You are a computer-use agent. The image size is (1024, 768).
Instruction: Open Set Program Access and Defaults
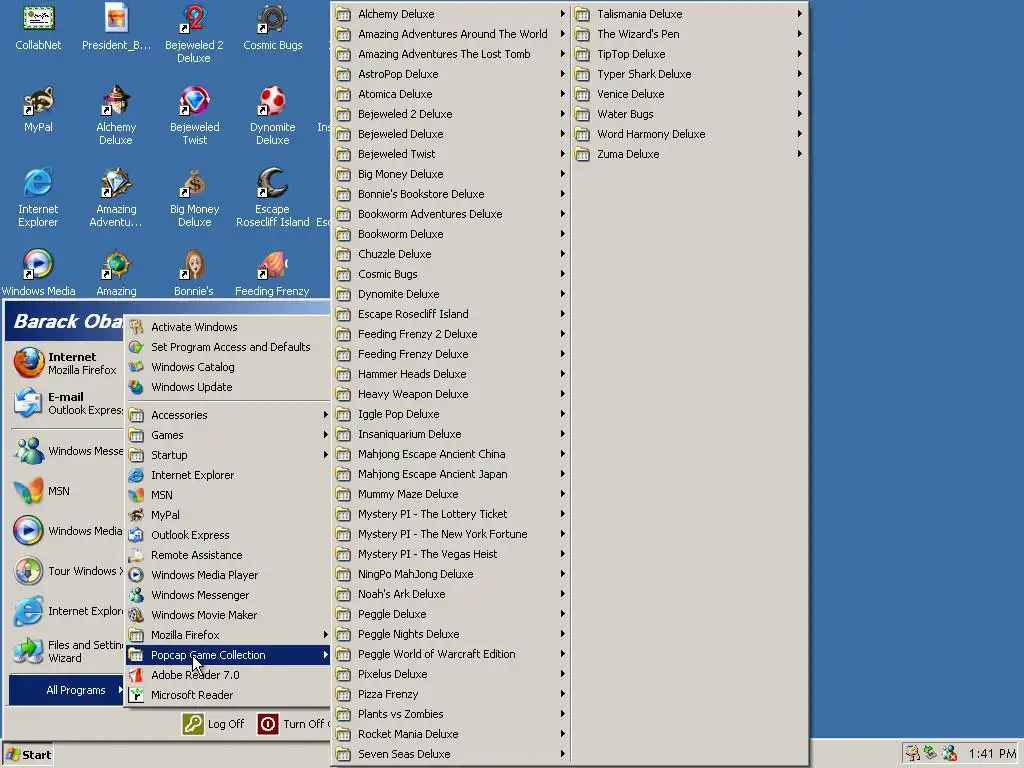click(228, 347)
